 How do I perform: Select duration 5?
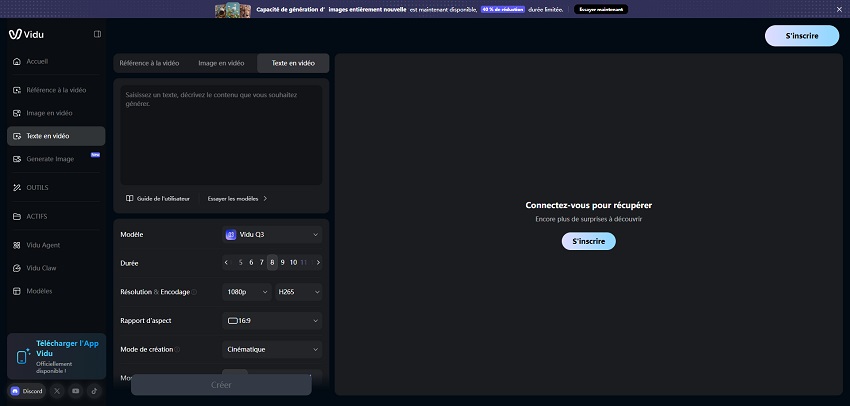point(241,263)
